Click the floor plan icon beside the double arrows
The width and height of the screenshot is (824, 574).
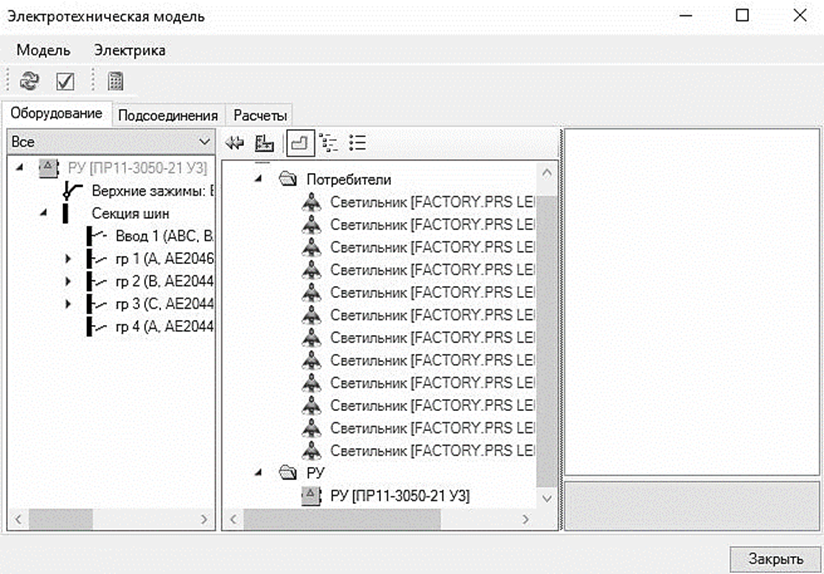[x=264, y=143]
